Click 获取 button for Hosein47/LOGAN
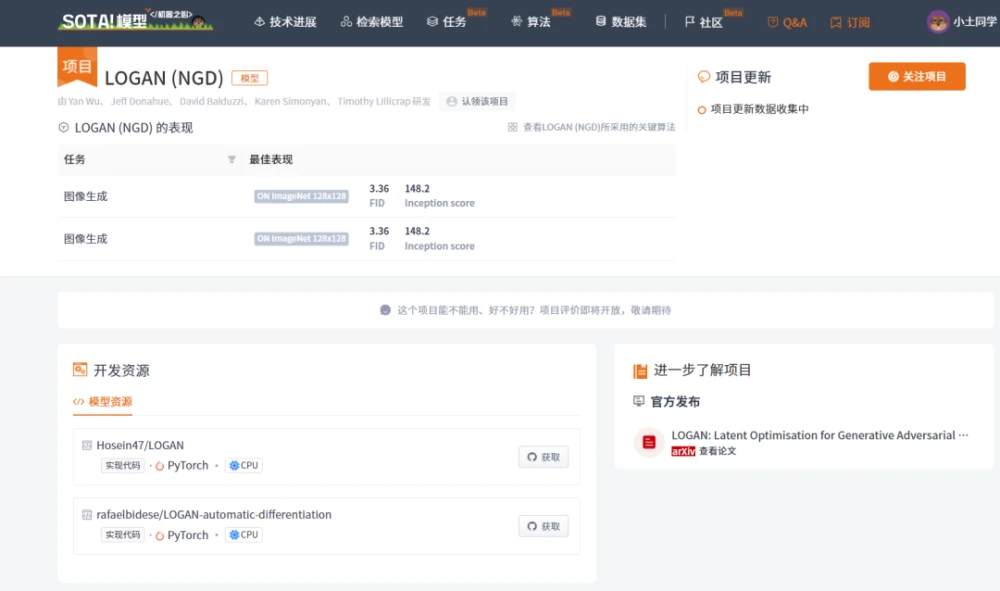1000x591 pixels. click(x=543, y=457)
